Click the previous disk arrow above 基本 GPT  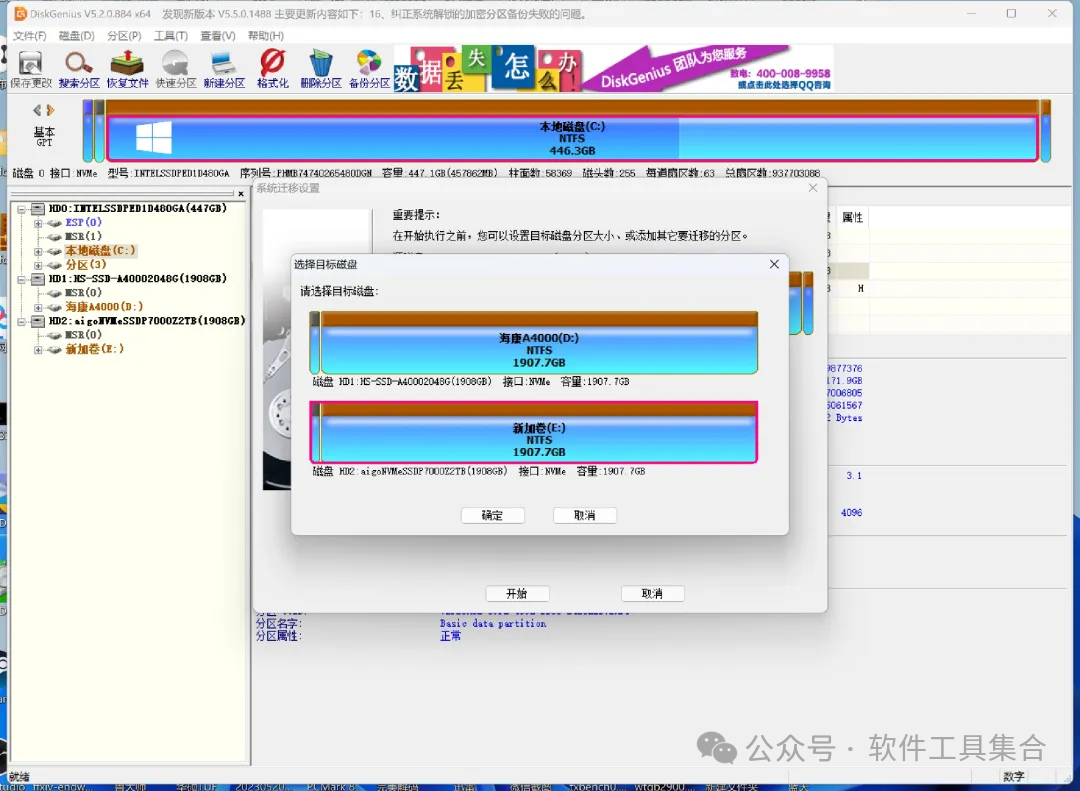point(38,110)
